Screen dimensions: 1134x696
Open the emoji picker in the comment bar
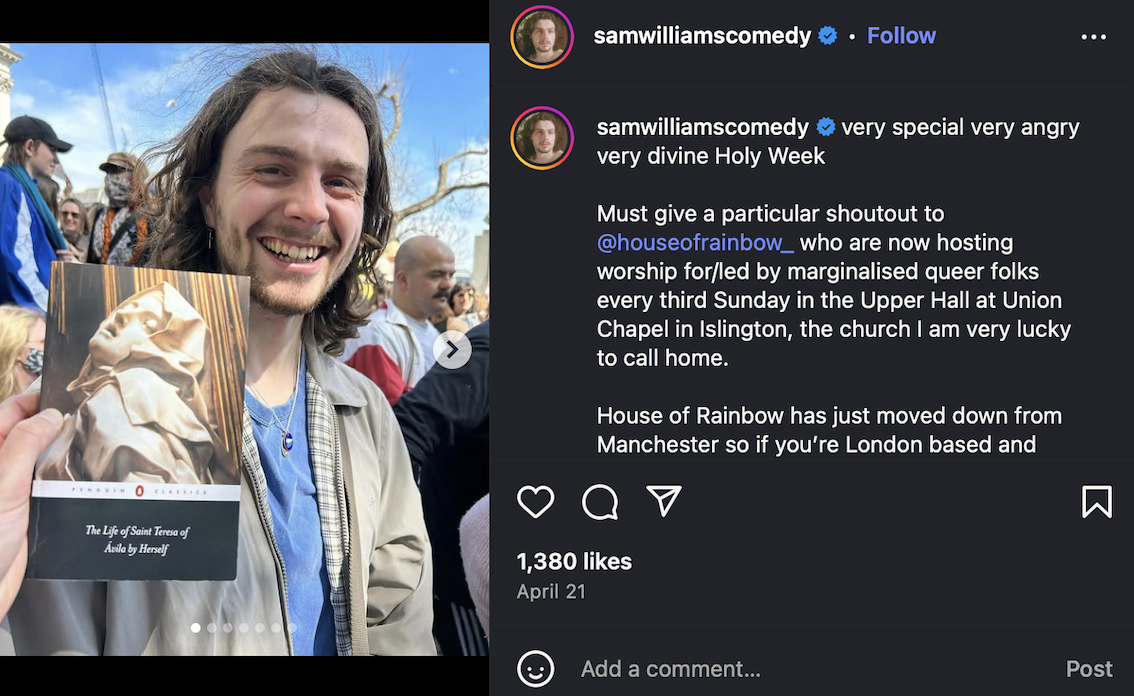click(x=536, y=669)
